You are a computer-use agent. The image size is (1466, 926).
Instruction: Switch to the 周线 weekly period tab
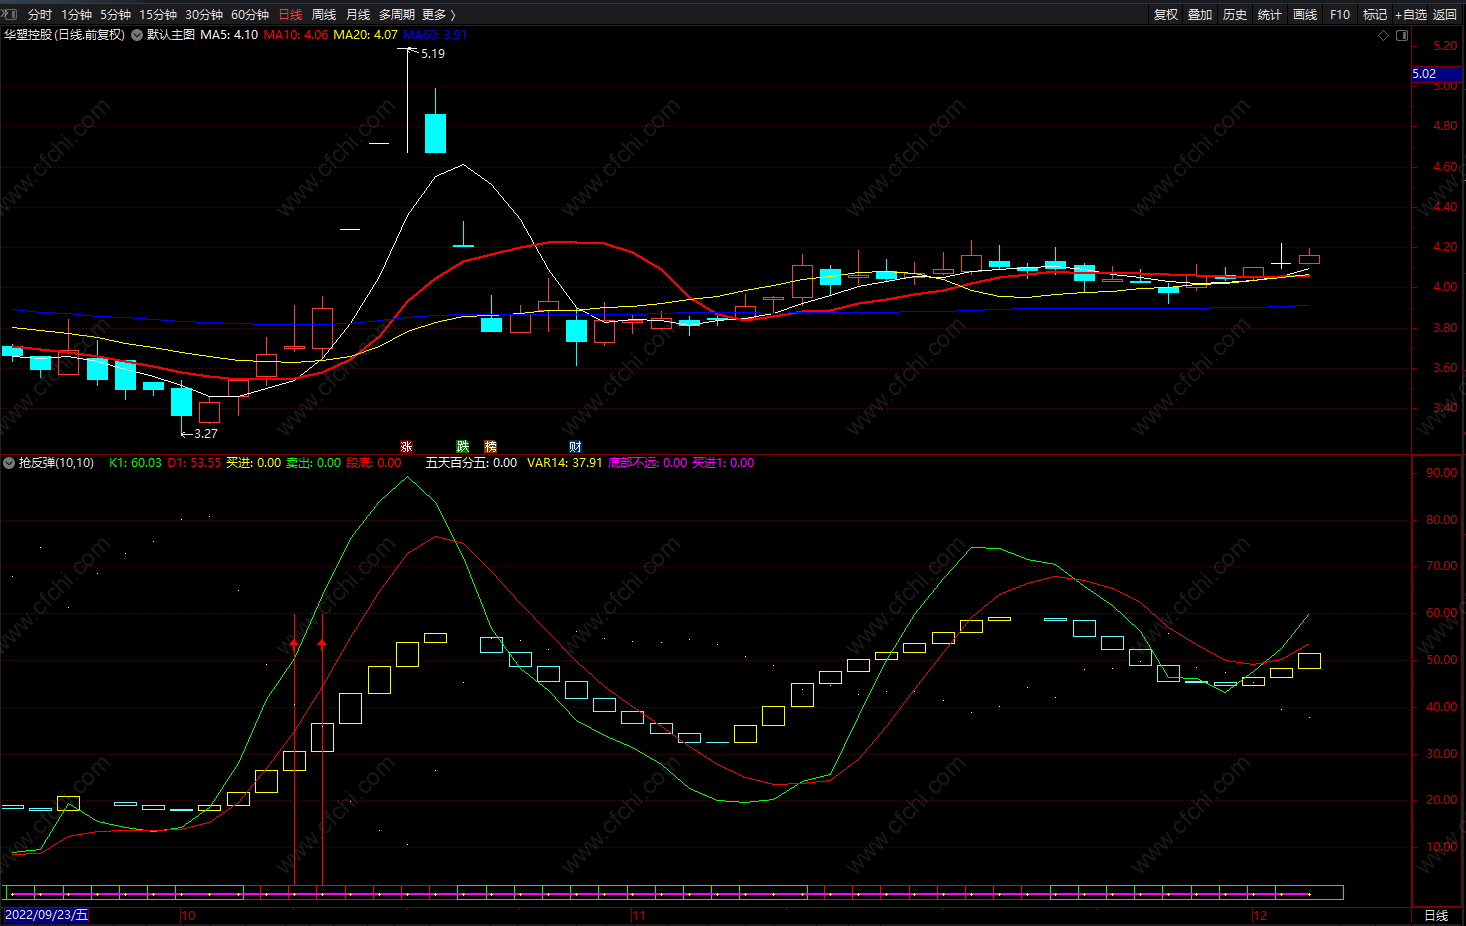[x=324, y=14]
